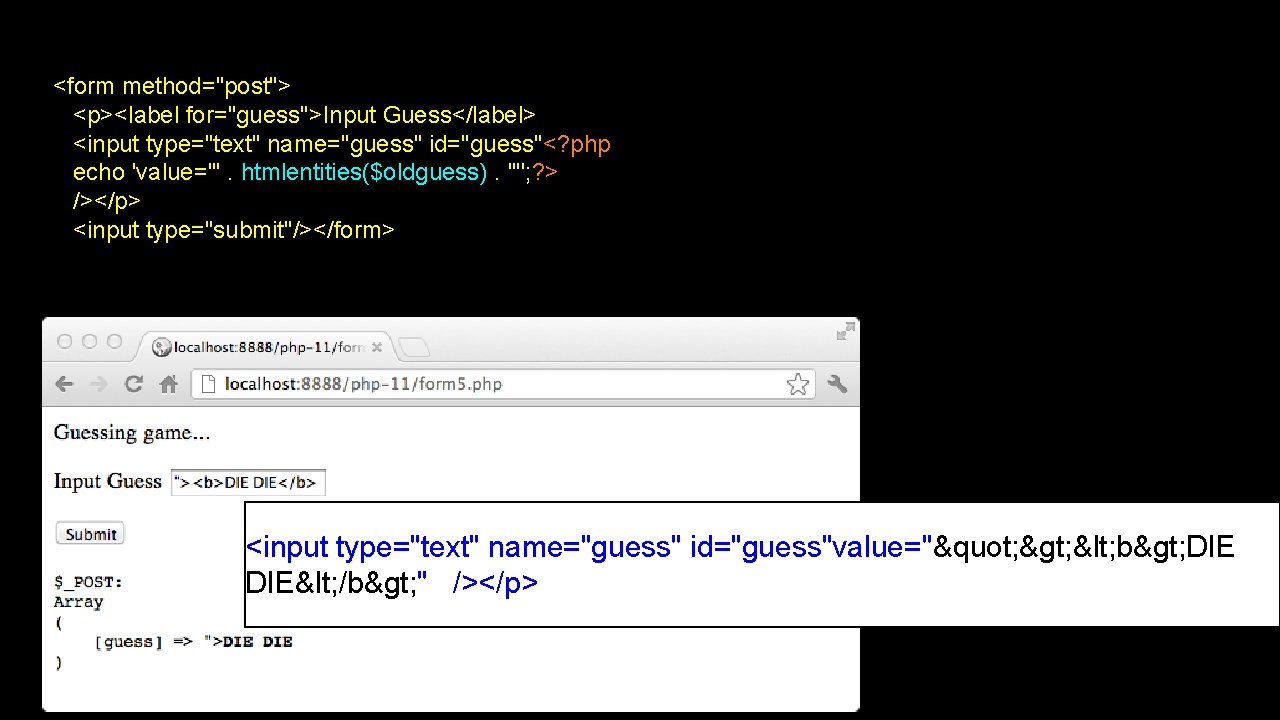1280x720 pixels.
Task: Click the Submit button on the guessing form
Action: point(89,533)
